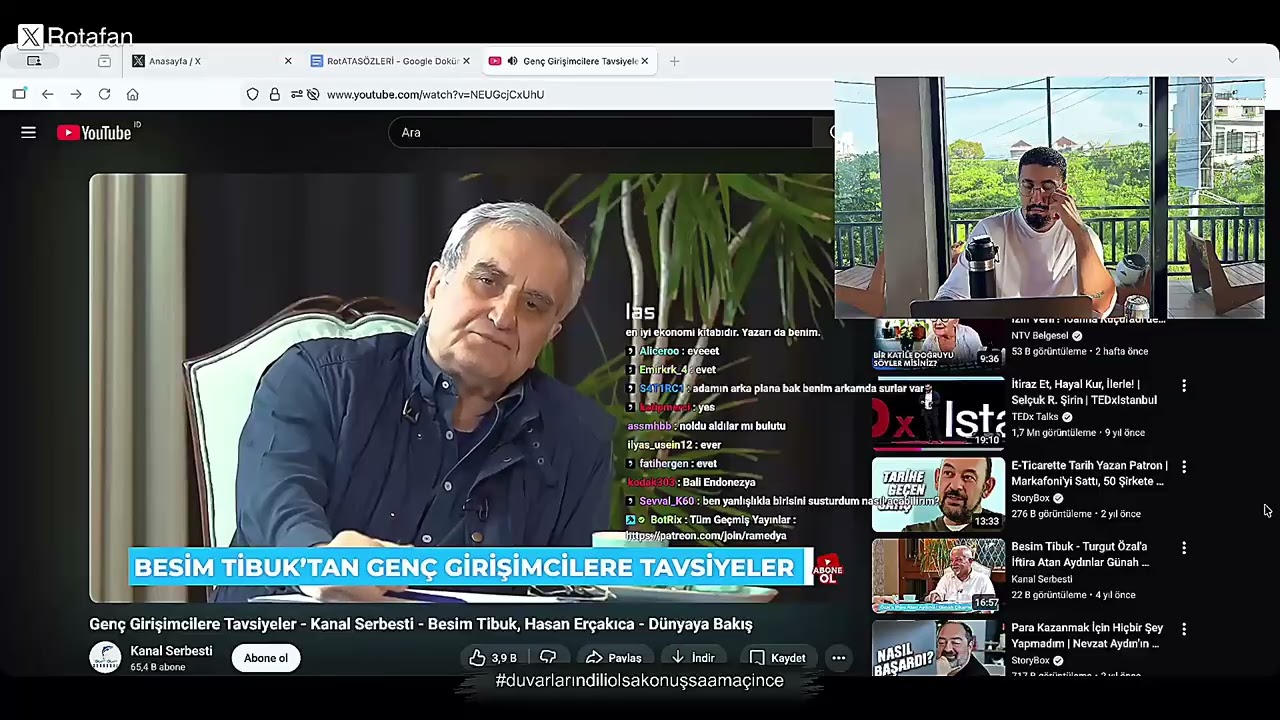Screen dimensions: 1280x720
Task: Open the NTV Belgesel channel name
Action: click(1039, 336)
